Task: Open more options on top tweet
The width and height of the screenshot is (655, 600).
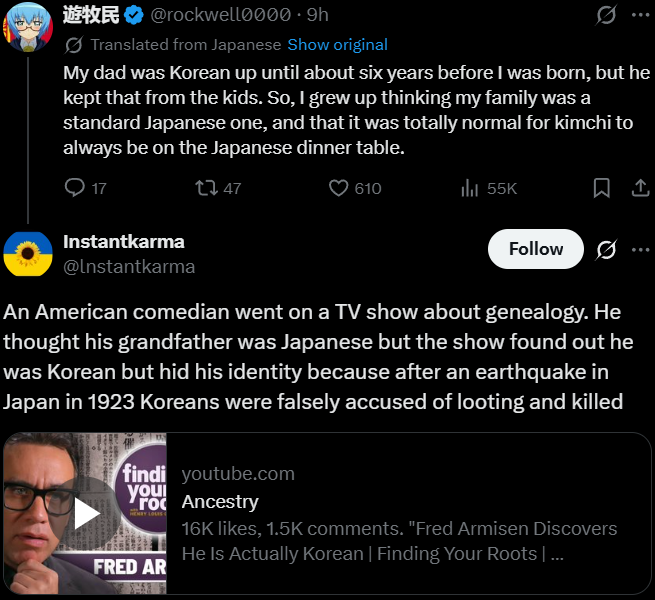Action: tap(641, 15)
